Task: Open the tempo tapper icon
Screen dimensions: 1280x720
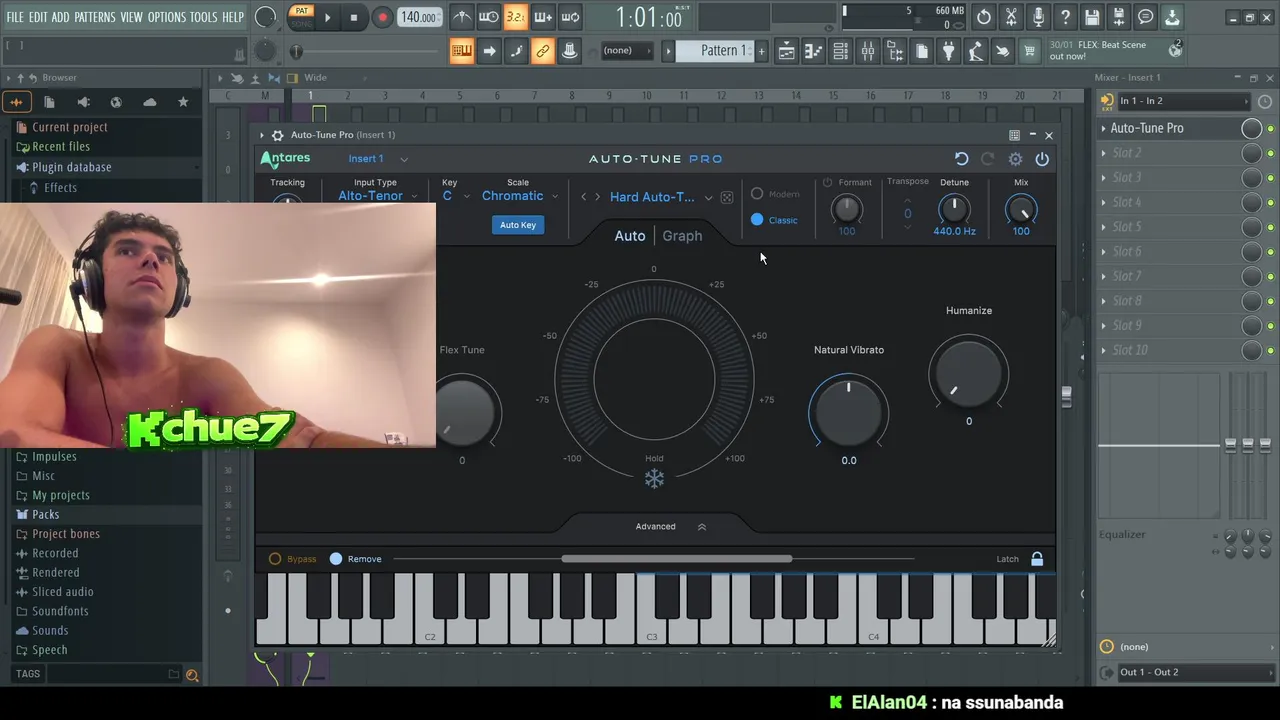Action: click(x=976, y=51)
